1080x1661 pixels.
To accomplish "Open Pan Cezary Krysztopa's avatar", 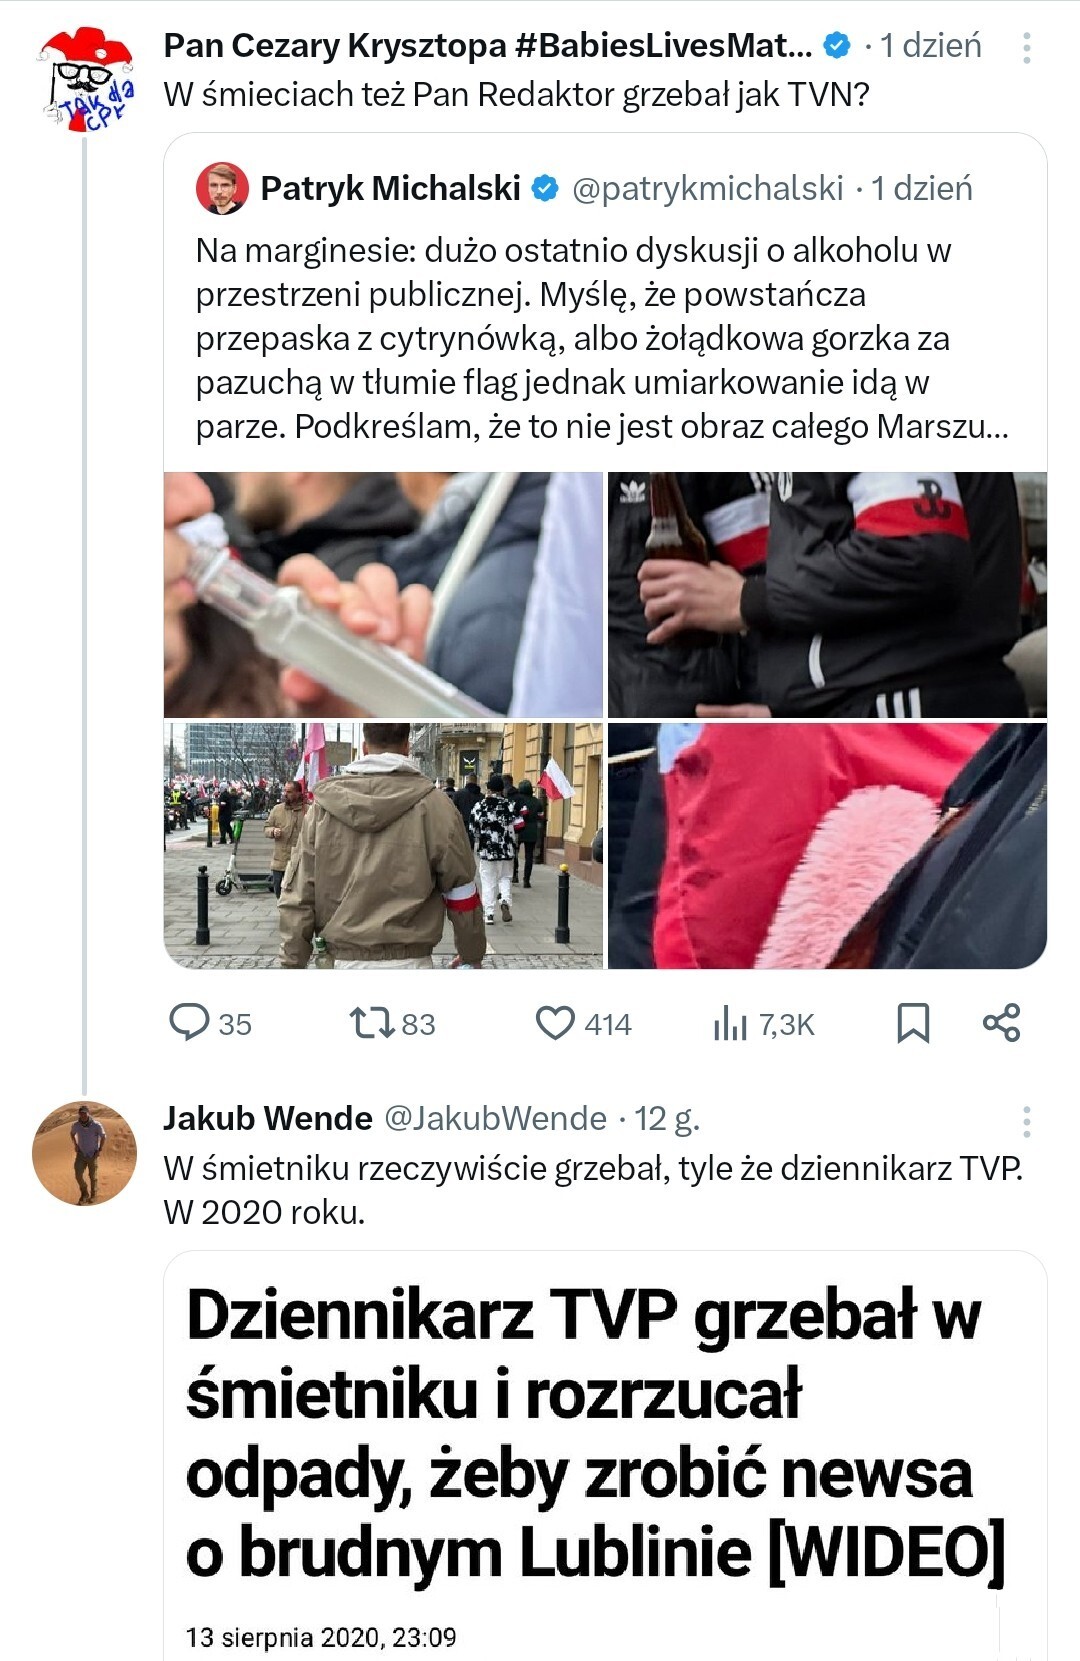I will click(85, 80).
